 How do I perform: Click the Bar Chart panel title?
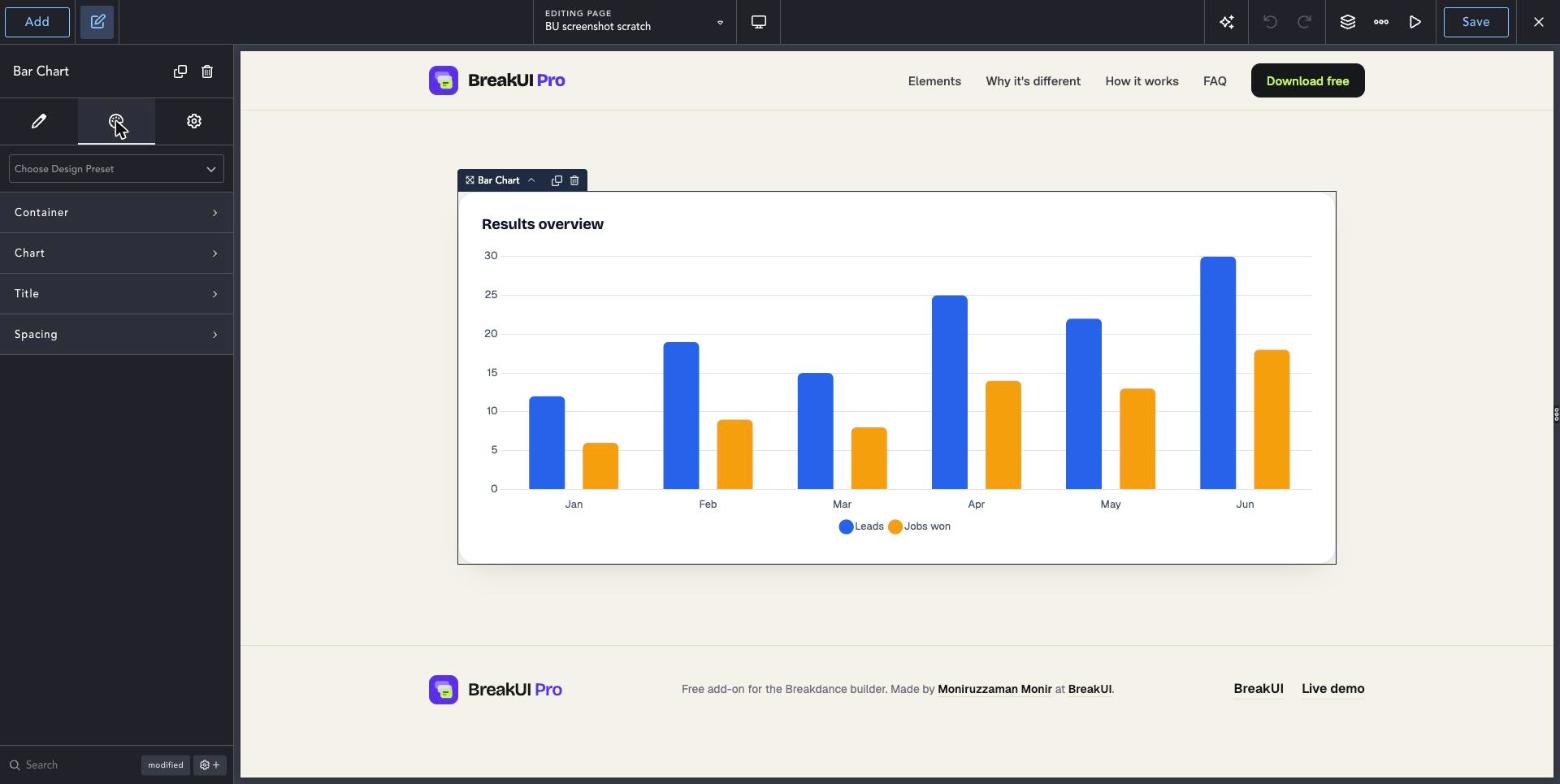pyautogui.click(x=41, y=71)
